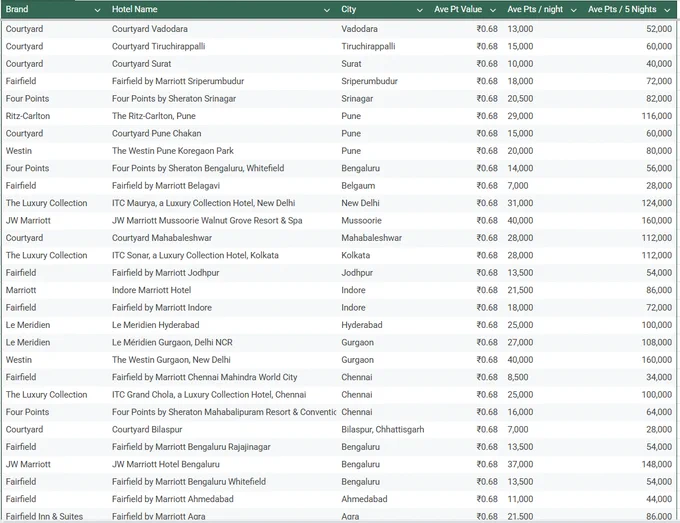Select the Kolkata city cell

355,255
